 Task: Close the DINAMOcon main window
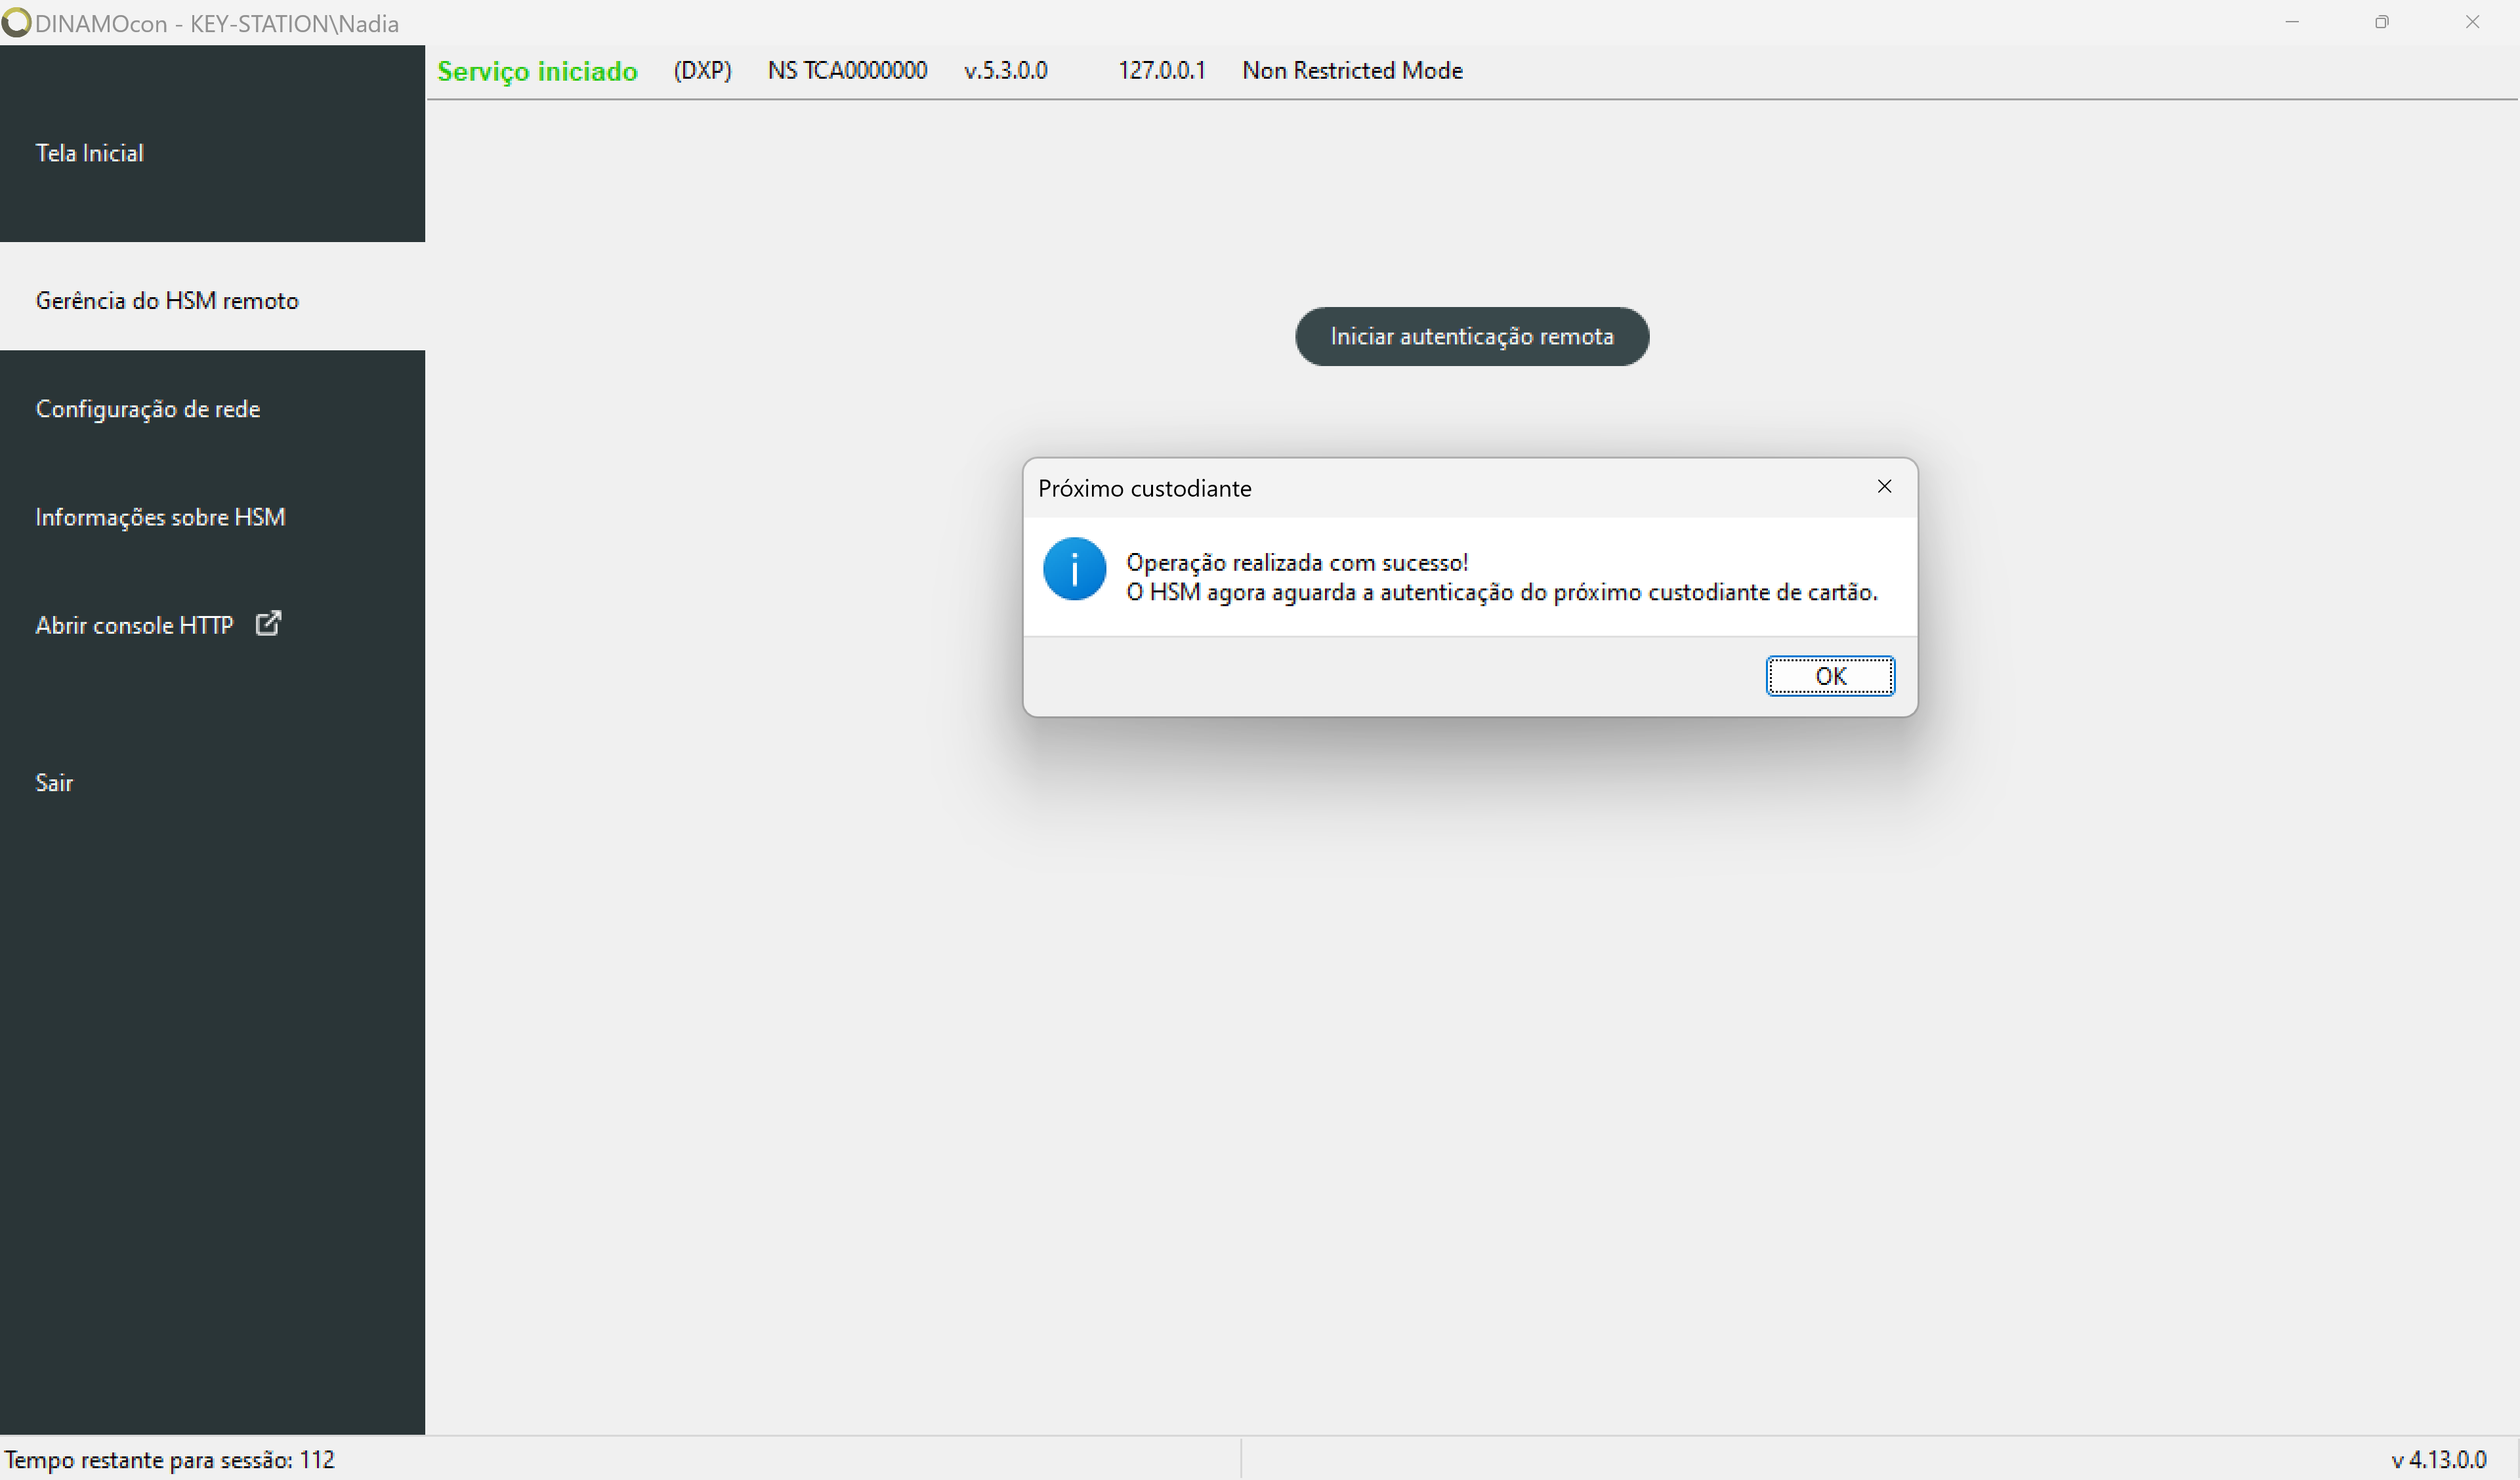click(x=2472, y=22)
